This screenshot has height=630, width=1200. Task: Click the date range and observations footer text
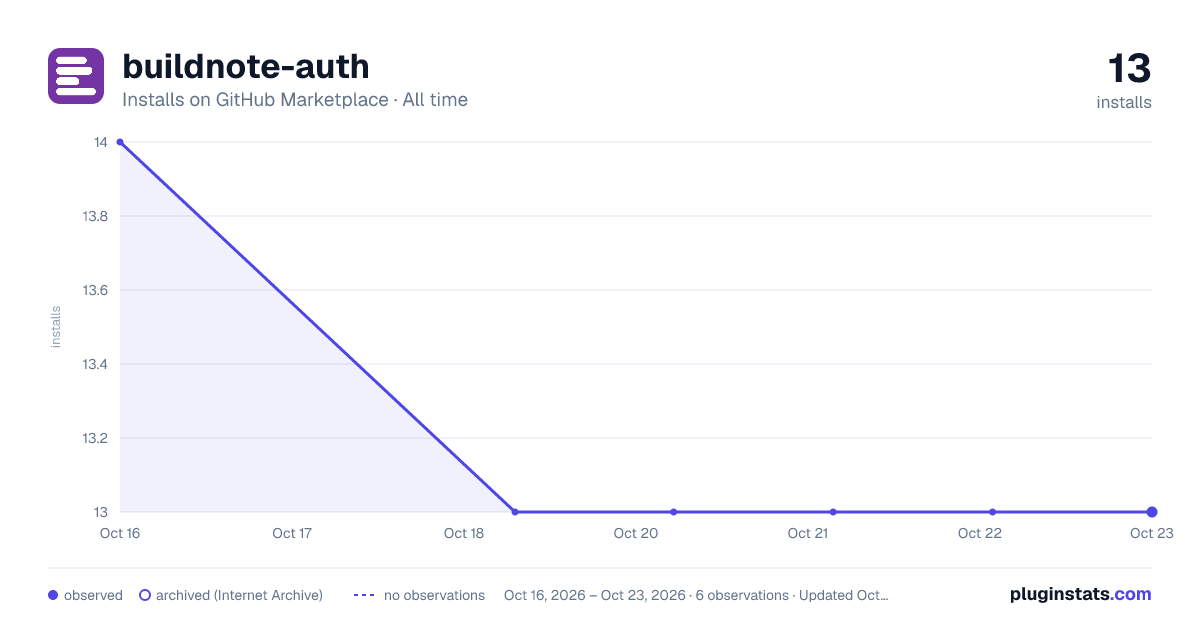[x=696, y=595]
